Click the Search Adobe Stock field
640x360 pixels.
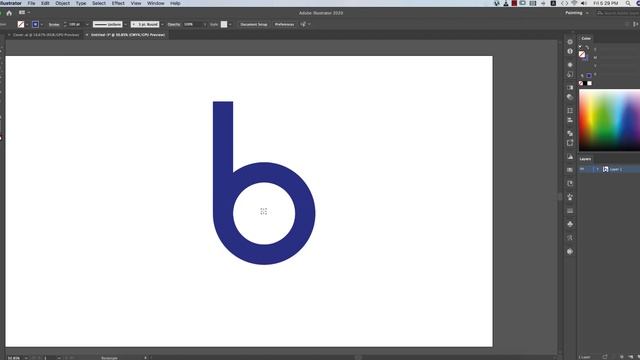(x=618, y=13)
